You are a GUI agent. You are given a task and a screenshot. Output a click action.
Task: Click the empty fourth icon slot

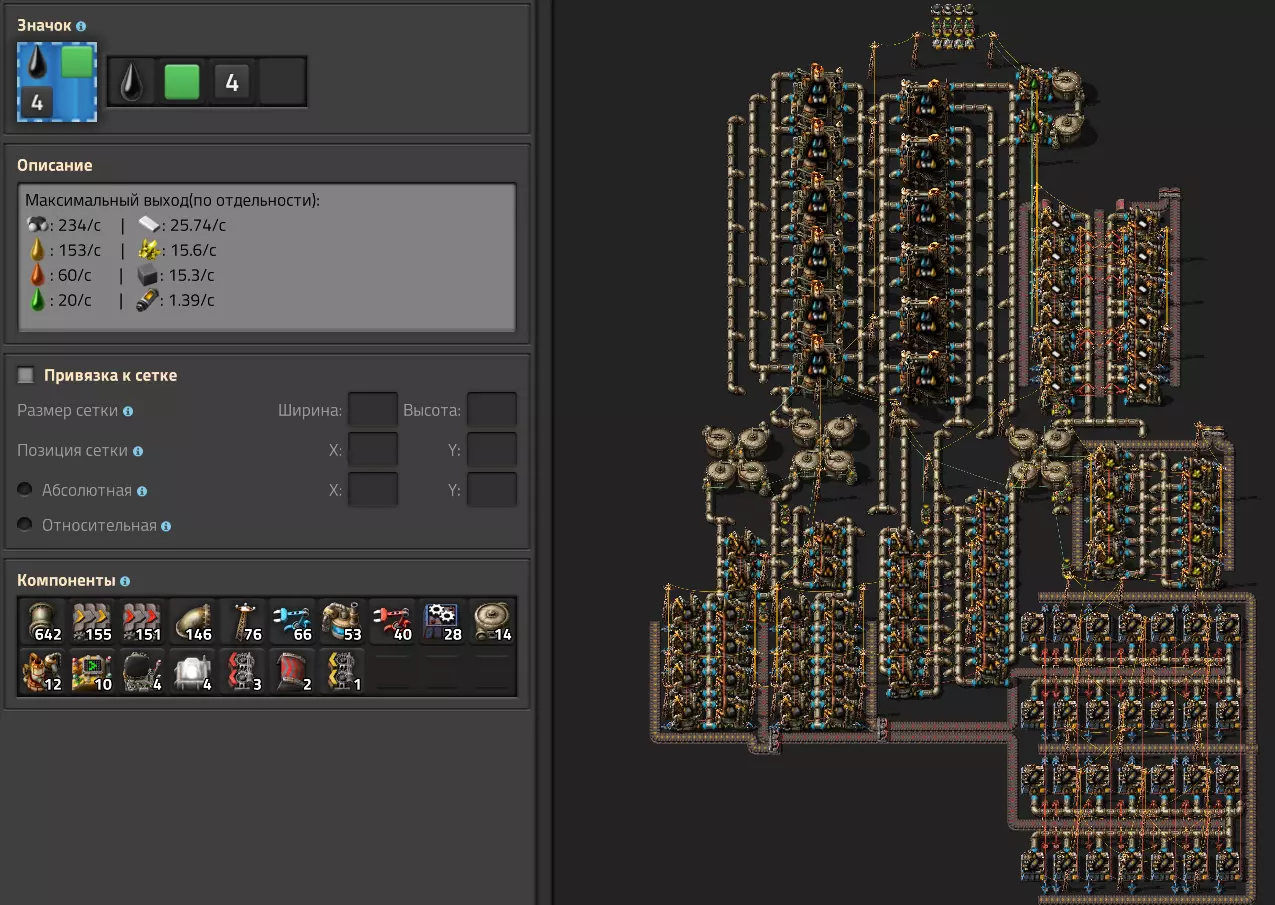coord(282,81)
